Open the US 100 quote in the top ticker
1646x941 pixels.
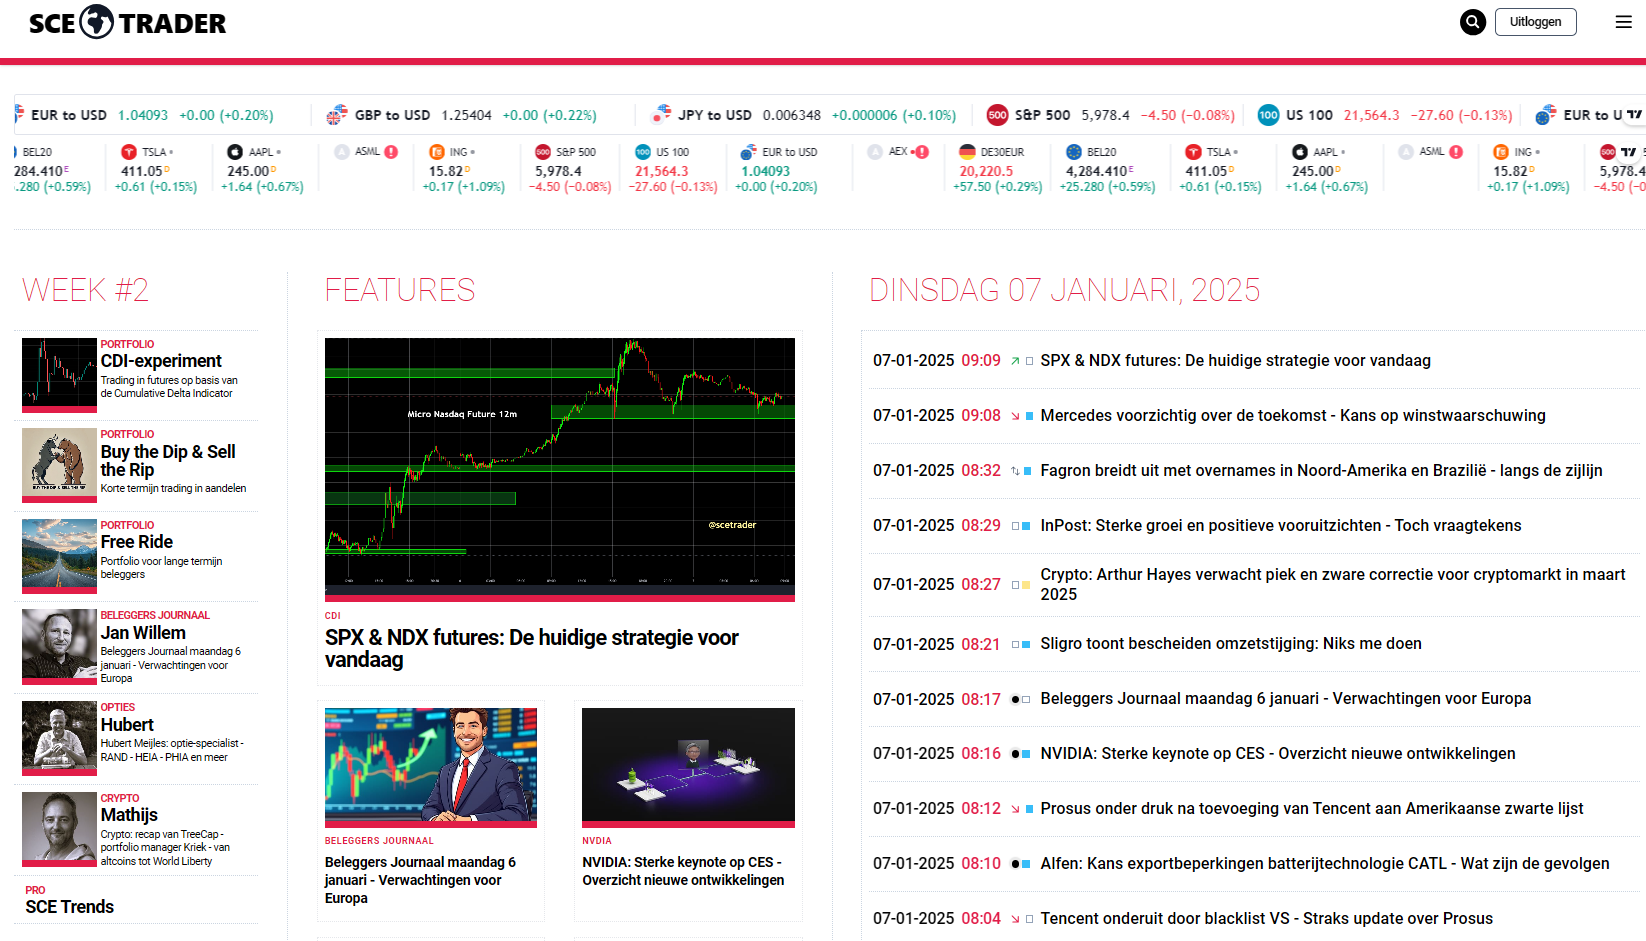coord(1385,115)
